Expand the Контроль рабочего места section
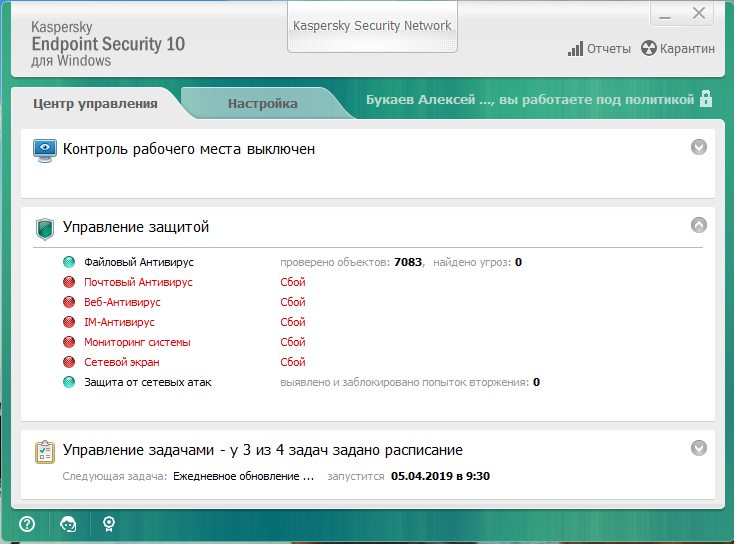Image resolution: width=736 pixels, height=546 pixels. tap(699, 147)
